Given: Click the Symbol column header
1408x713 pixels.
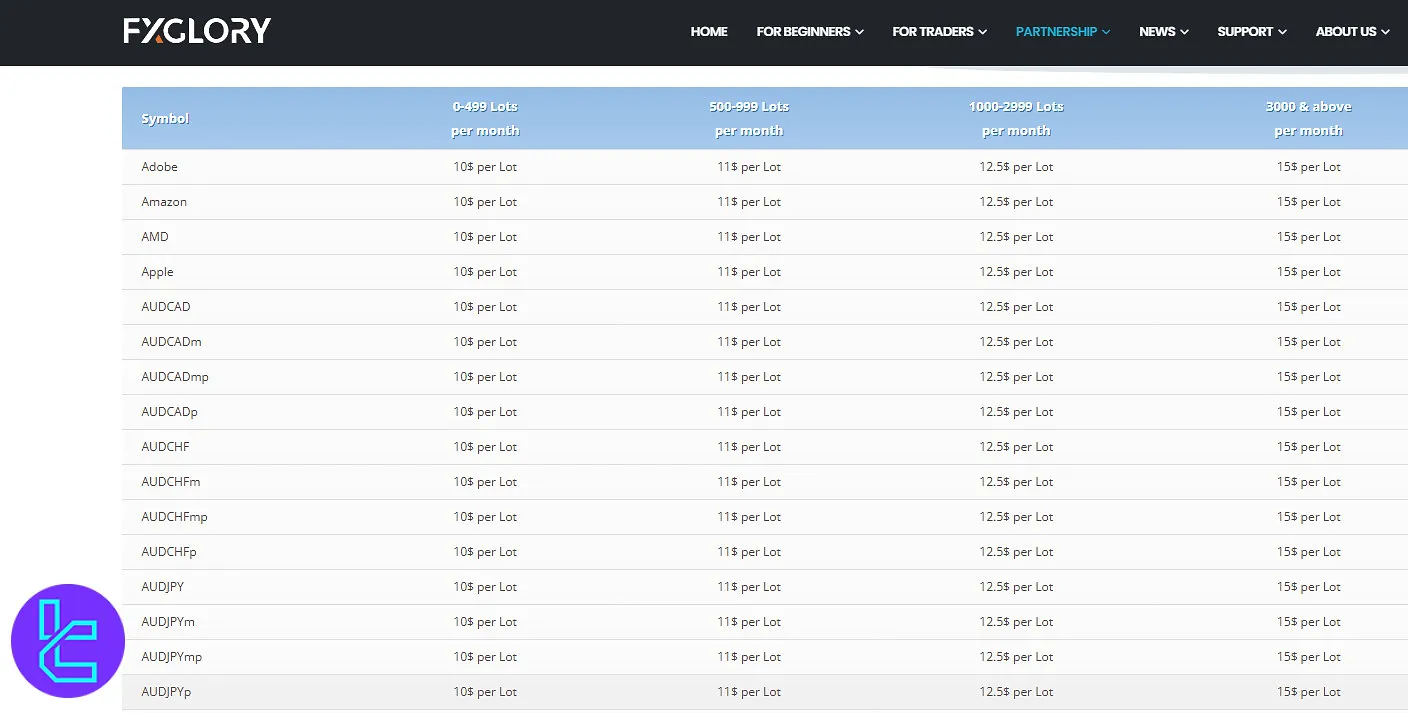Looking at the screenshot, I should tap(165, 119).
